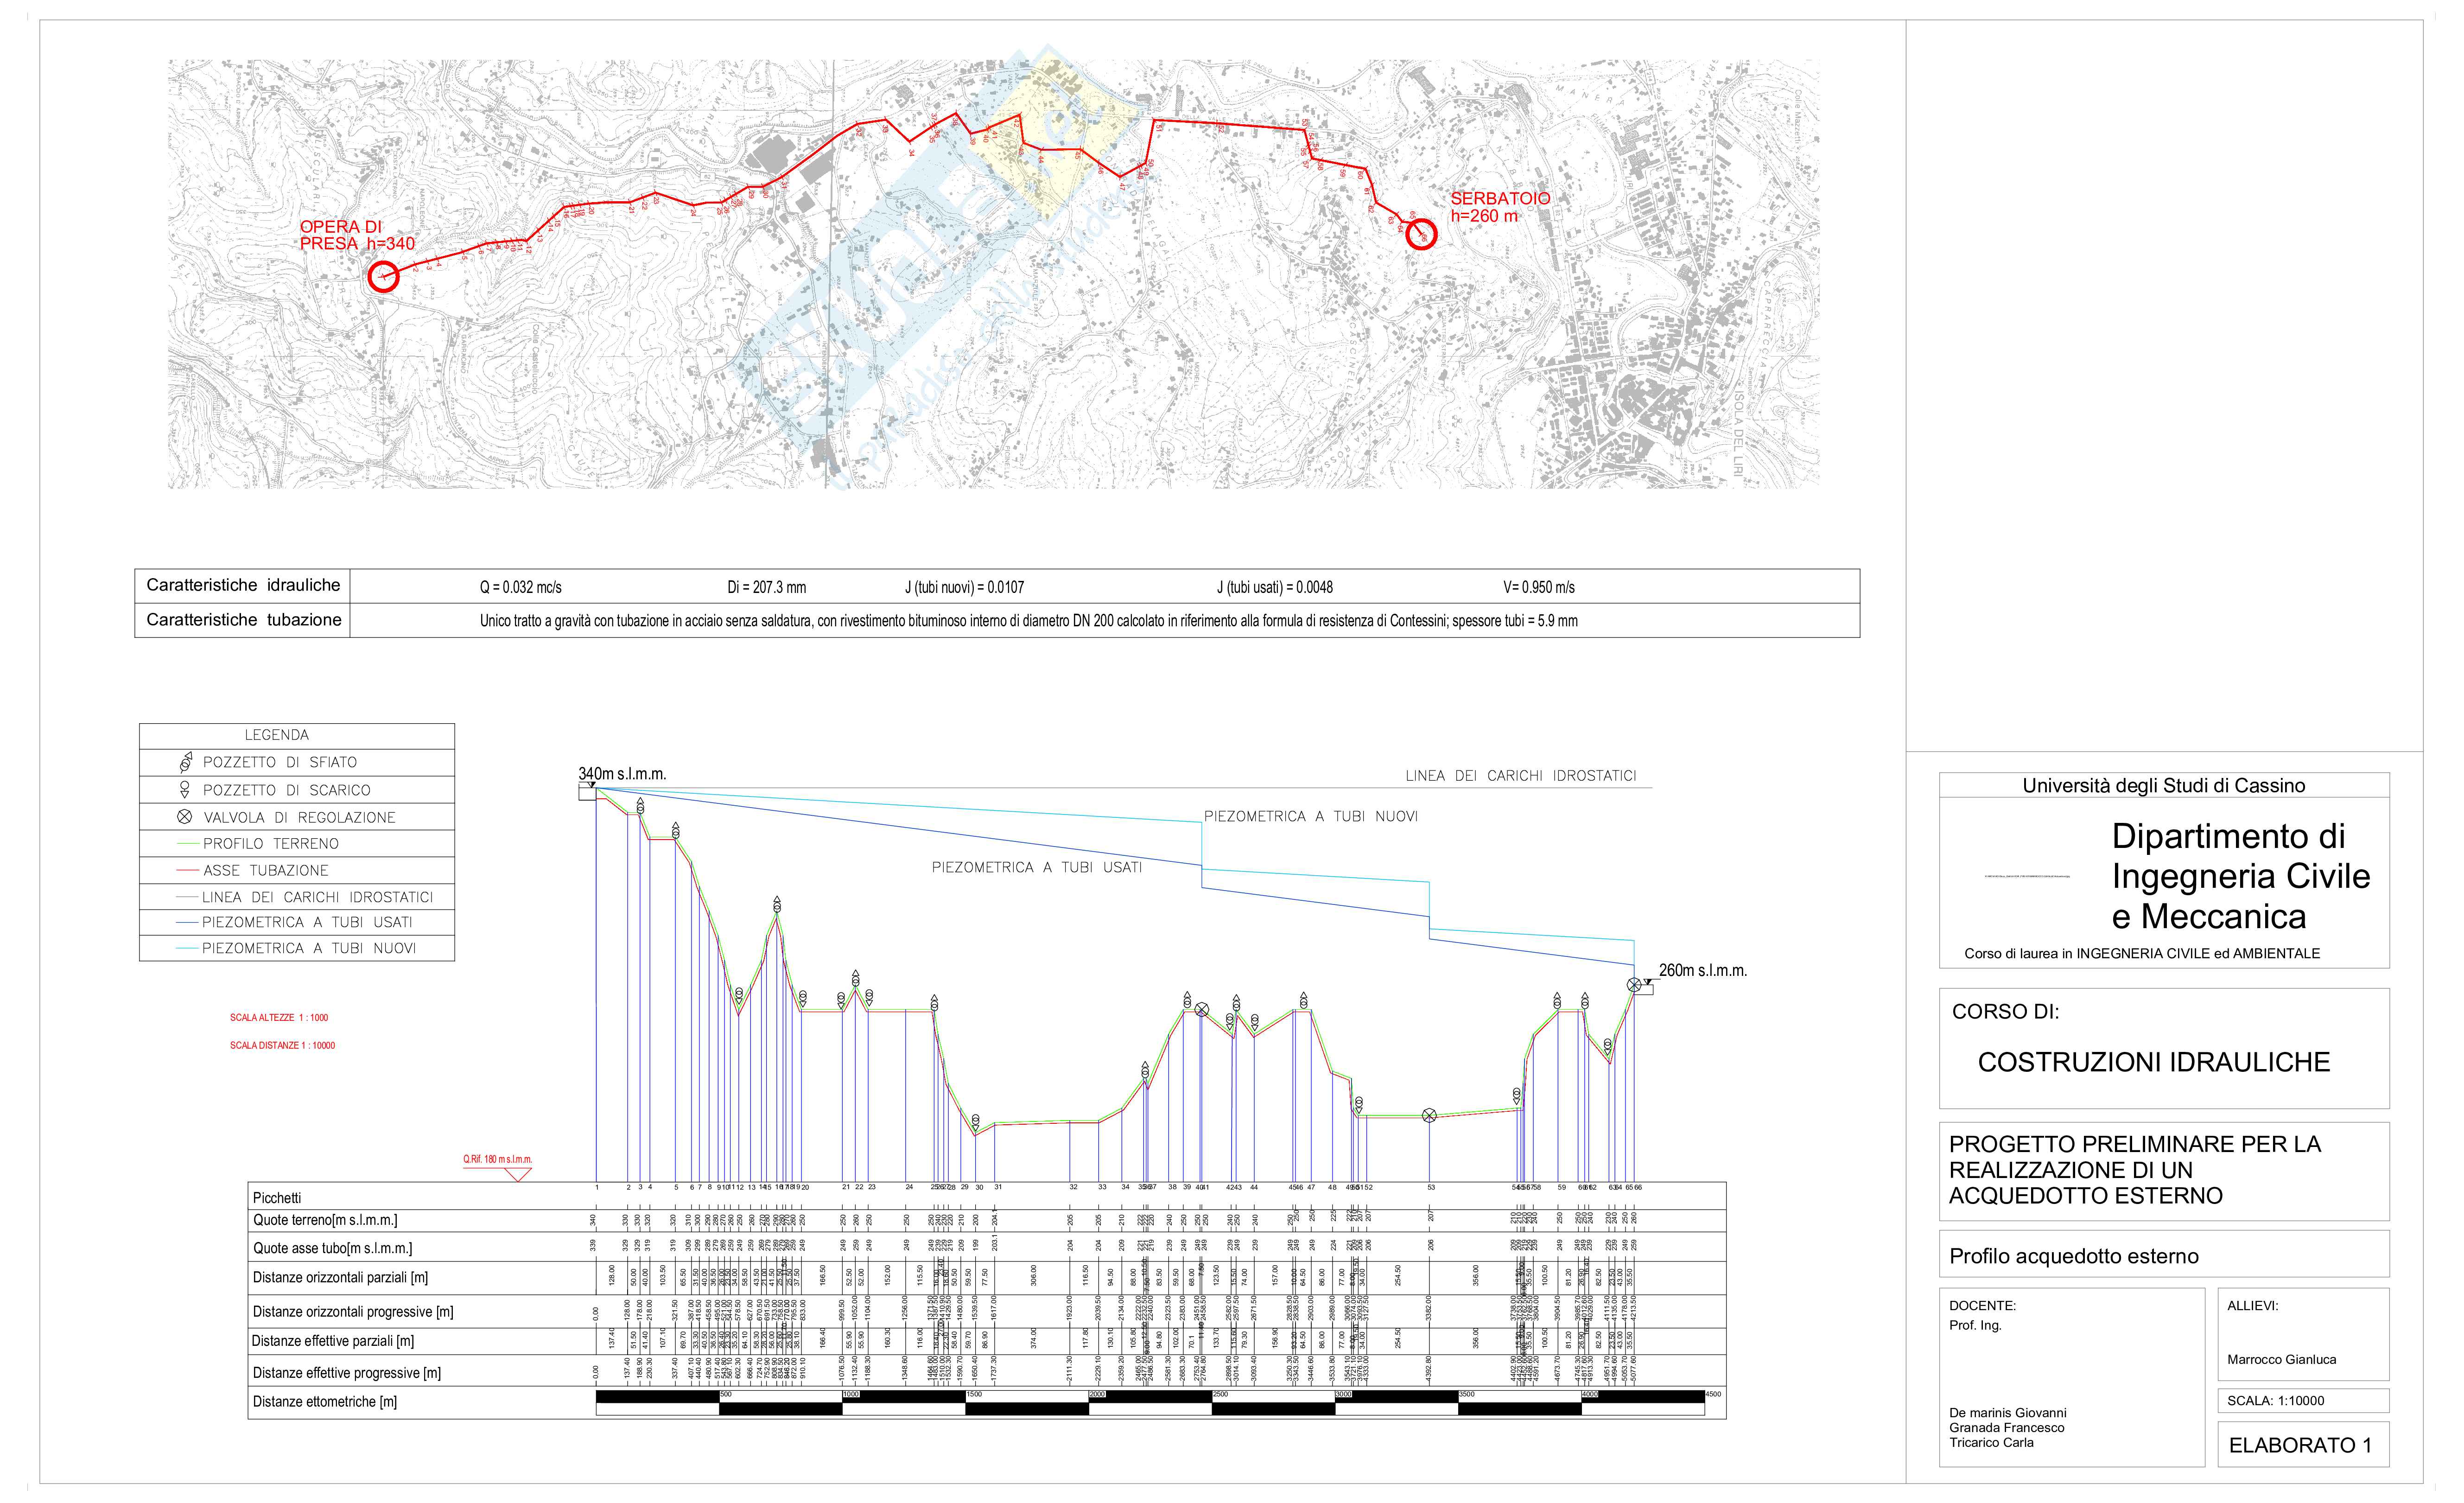Click the Distanze ettometriche scale bar
The width and height of the screenshot is (2464, 1503).
1150,1402
